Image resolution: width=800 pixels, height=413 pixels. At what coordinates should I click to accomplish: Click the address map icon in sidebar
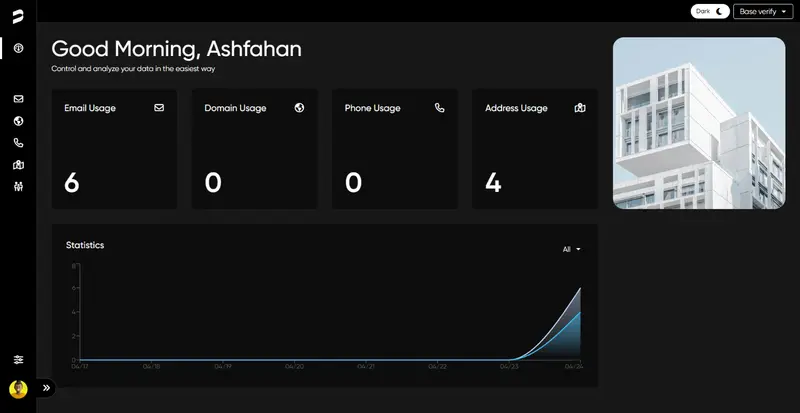coord(18,165)
